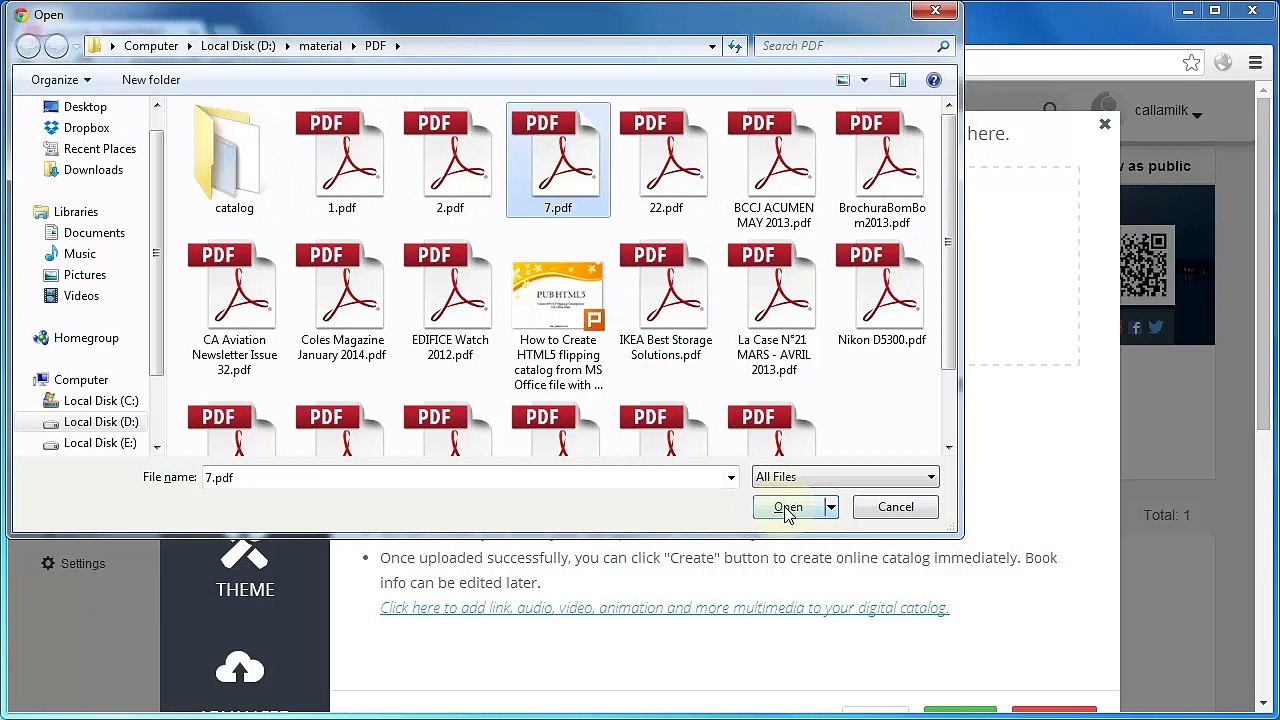Open Settings in the web page sidebar
This screenshot has width=1280, height=720.
coord(72,564)
